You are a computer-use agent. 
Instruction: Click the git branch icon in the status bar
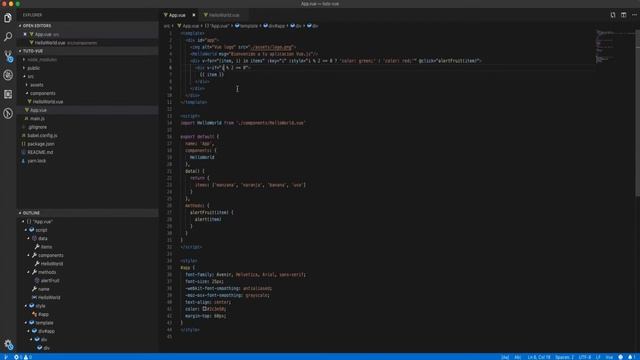pyautogui.click(x=6, y=357)
